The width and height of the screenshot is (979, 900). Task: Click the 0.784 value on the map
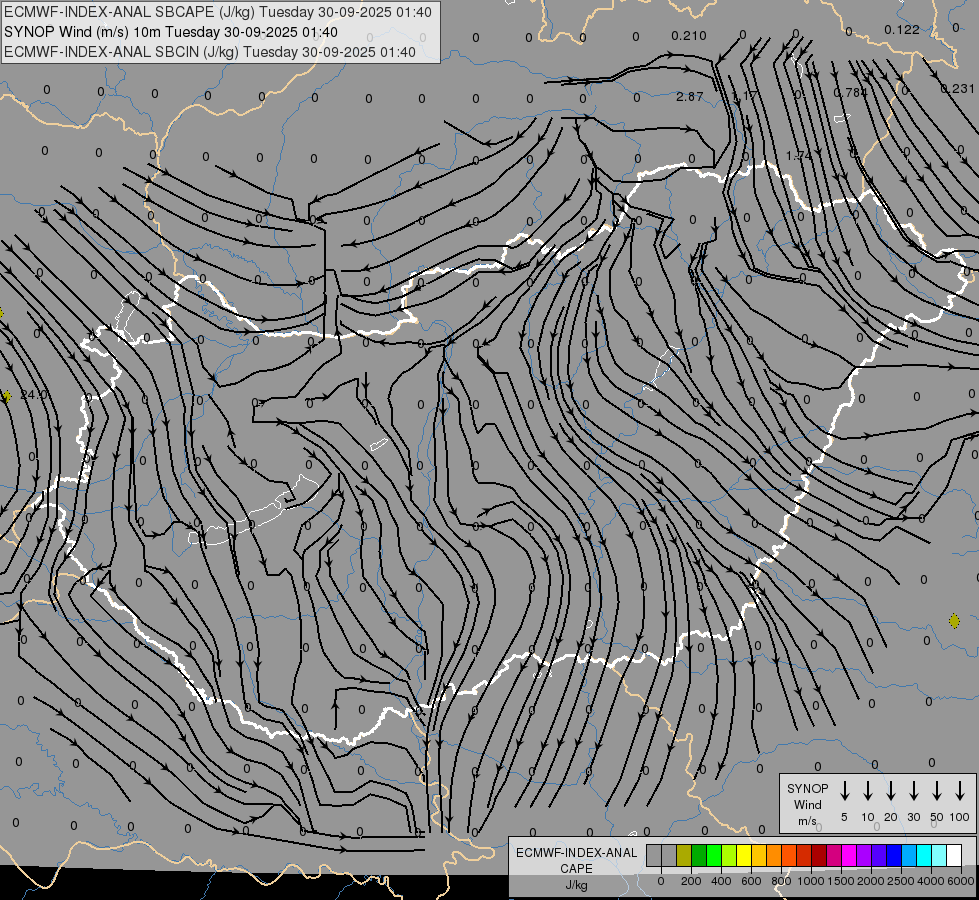pos(850,92)
